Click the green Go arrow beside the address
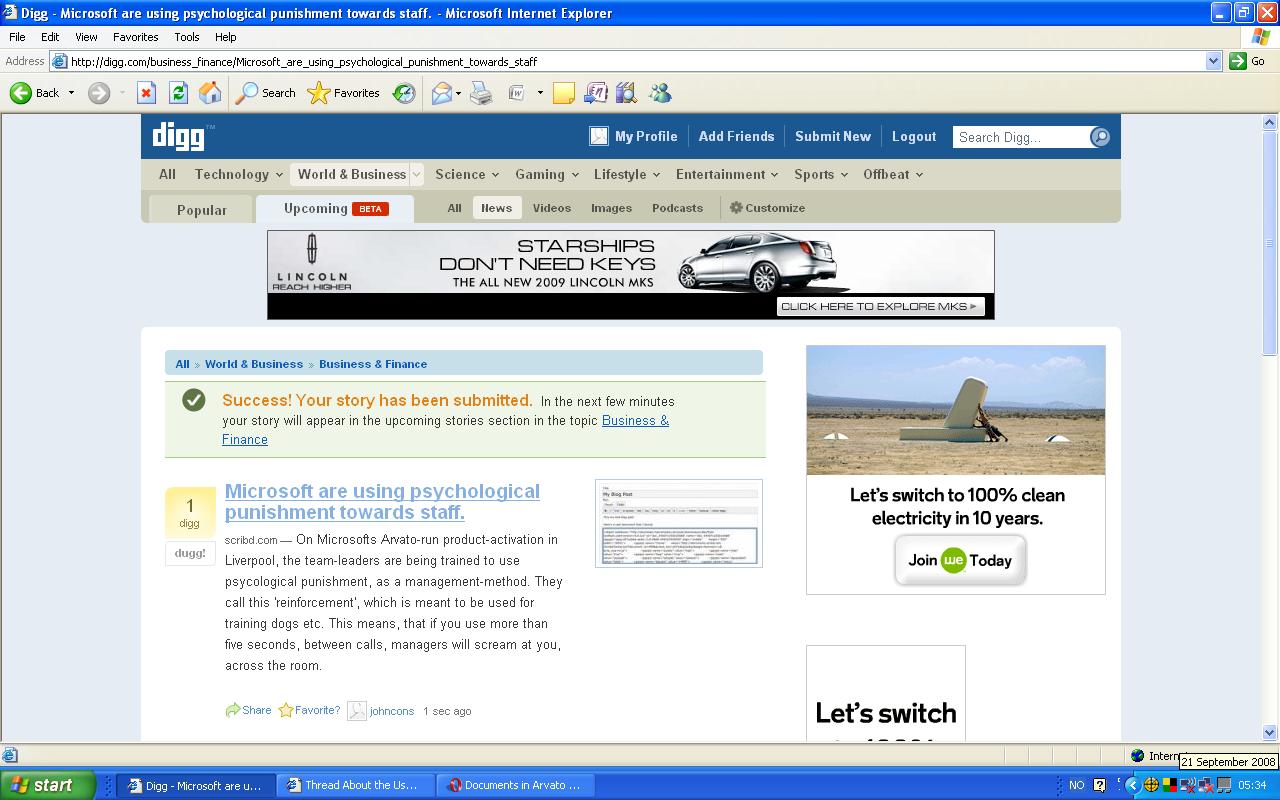The width and height of the screenshot is (1280, 800). (1238, 61)
